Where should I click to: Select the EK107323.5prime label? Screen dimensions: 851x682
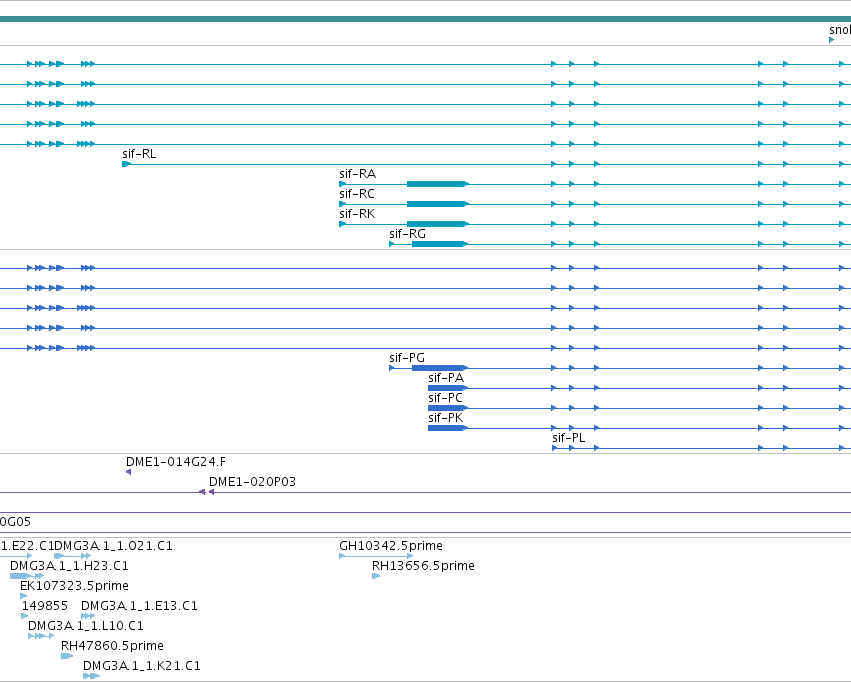click(x=74, y=587)
